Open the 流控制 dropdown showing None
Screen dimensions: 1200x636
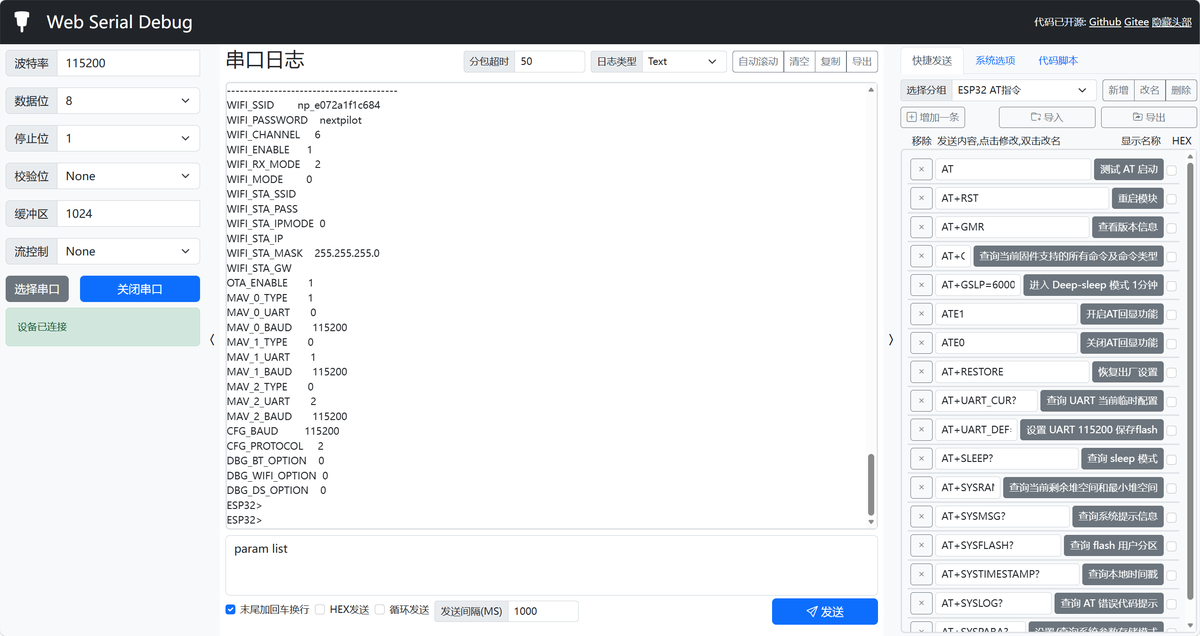[128, 251]
